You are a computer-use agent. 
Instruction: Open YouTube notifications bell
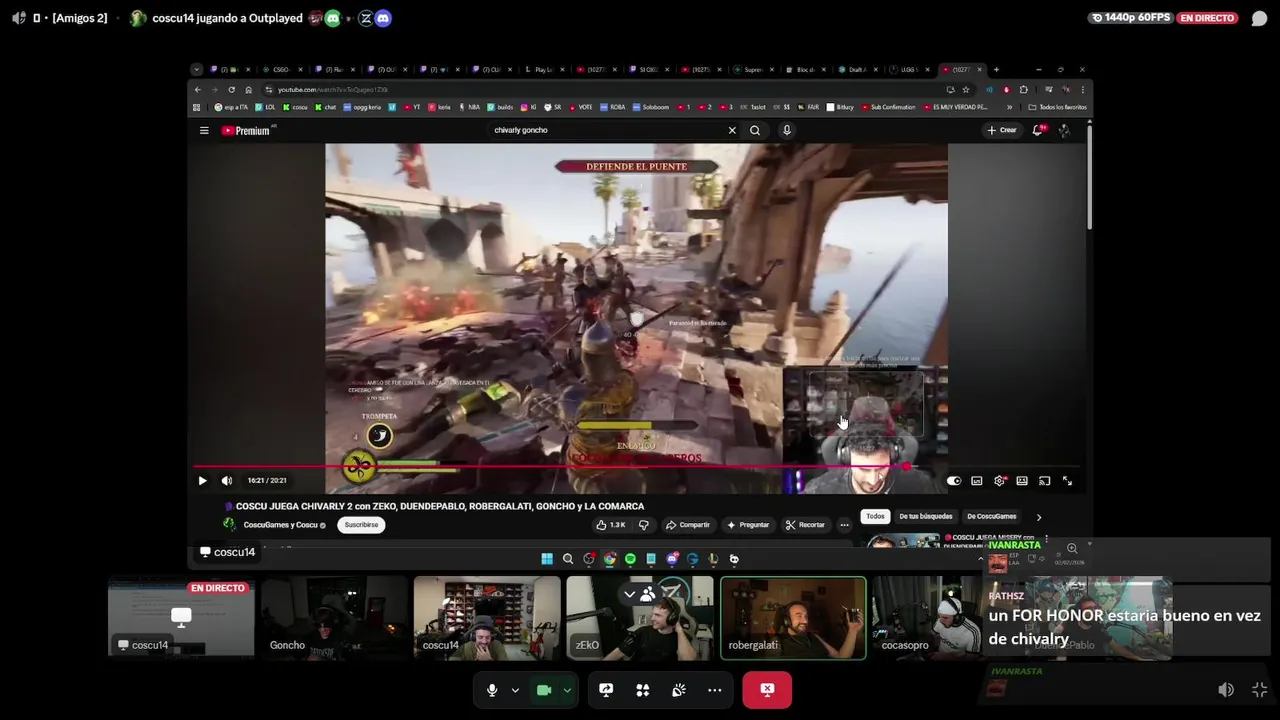tap(1037, 130)
